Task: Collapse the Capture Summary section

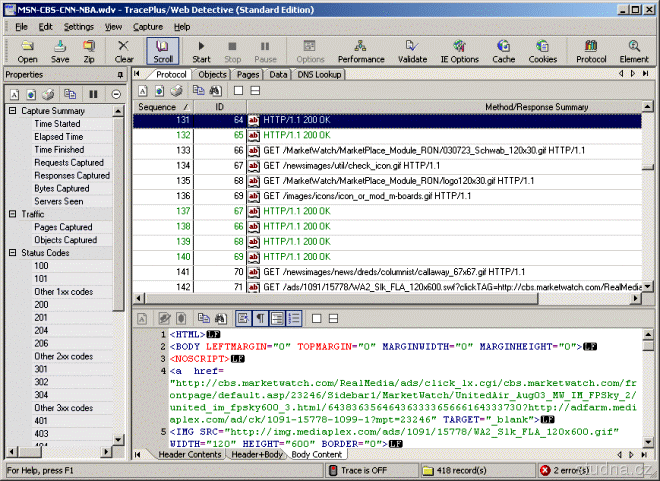Action: tap(13, 111)
